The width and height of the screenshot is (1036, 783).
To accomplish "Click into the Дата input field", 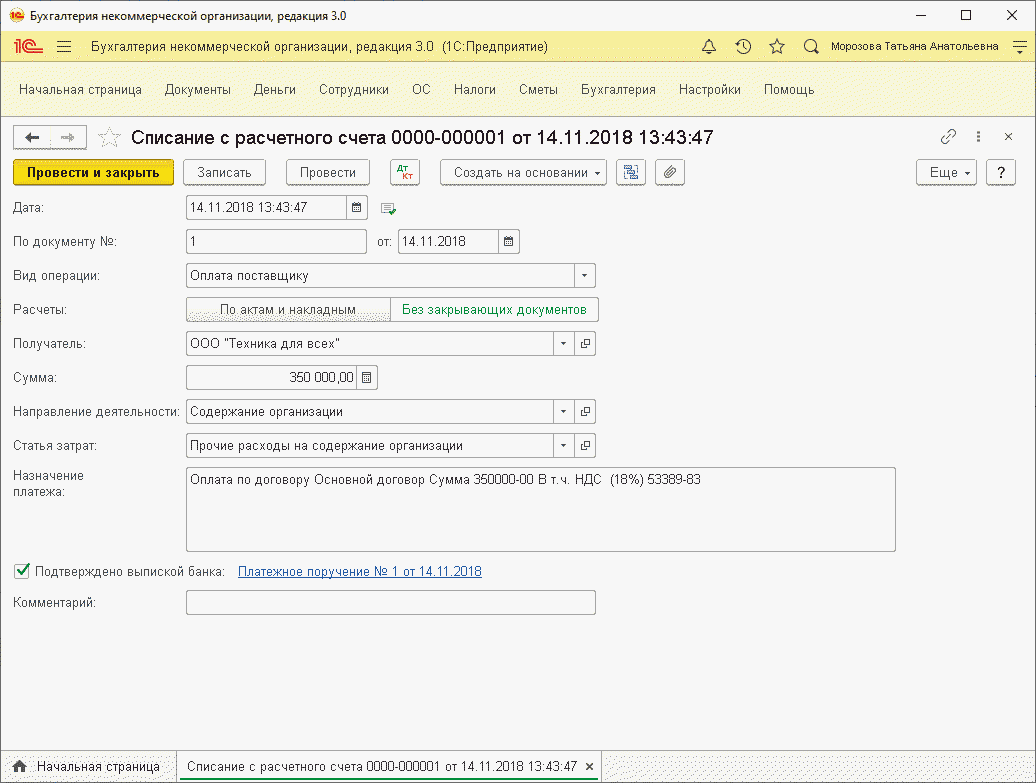I will tap(266, 207).
